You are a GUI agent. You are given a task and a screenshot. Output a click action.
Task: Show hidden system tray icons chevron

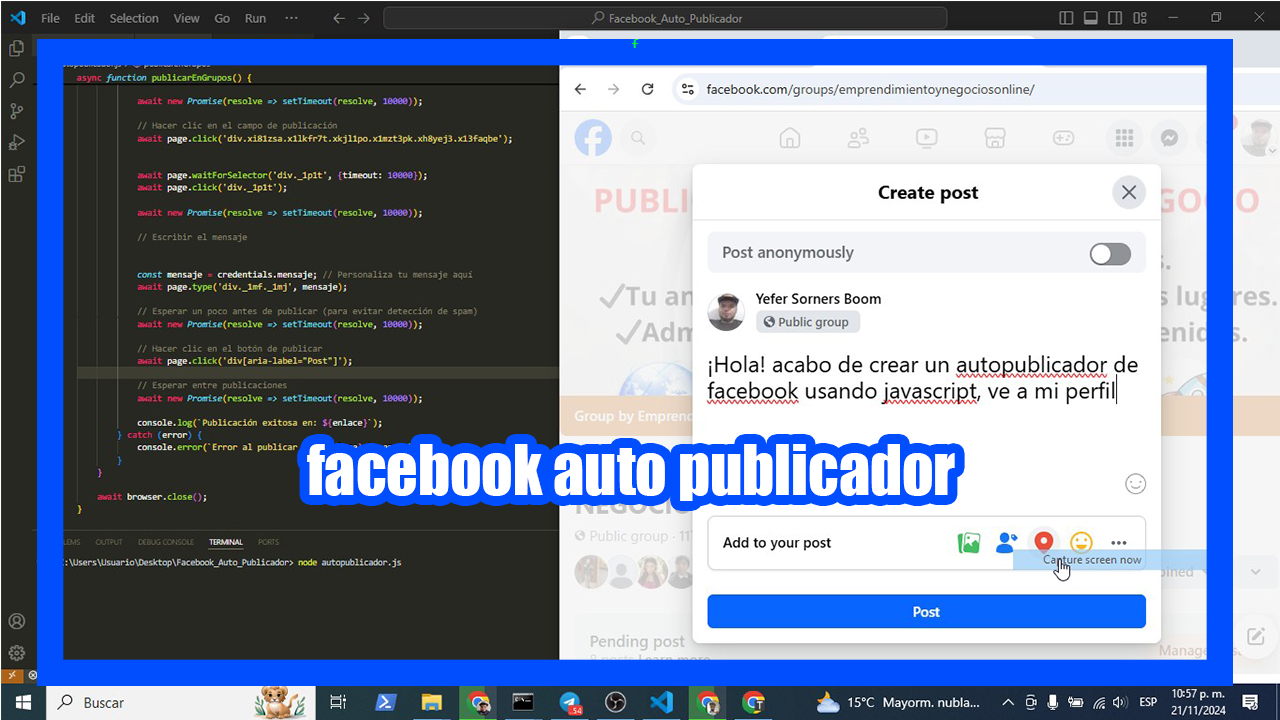point(1007,702)
